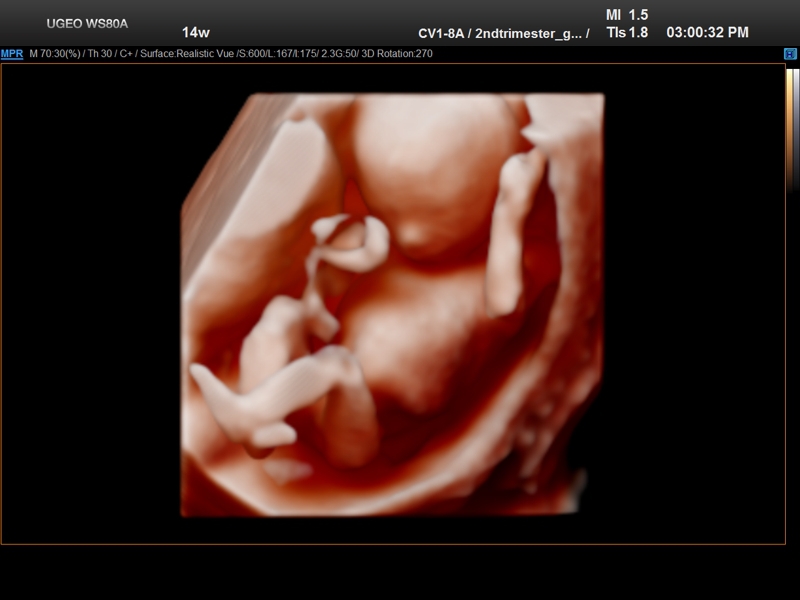This screenshot has height=600, width=800.
Task: Click the blue H icon at top right
Action: click(x=790, y=53)
